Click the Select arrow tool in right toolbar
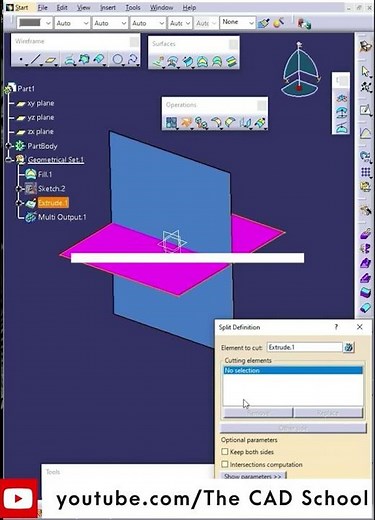Screen dimensions: 375x520 pyautogui.click(x=365, y=71)
